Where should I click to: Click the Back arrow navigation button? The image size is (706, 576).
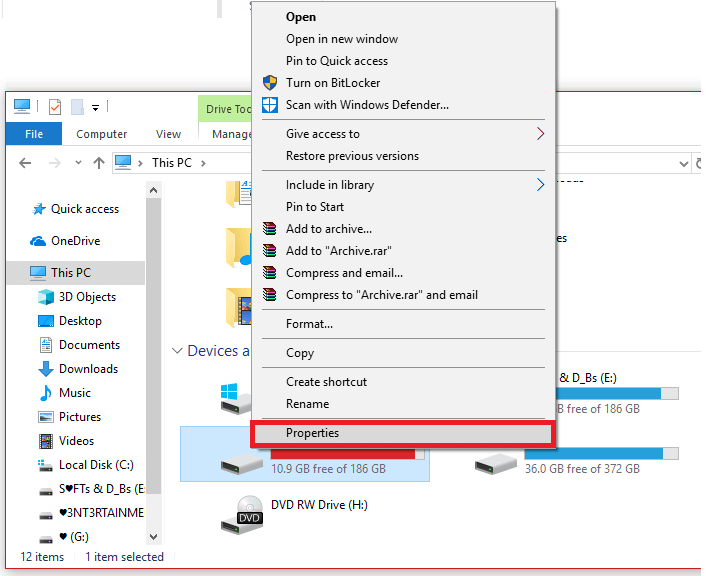[x=27, y=162]
